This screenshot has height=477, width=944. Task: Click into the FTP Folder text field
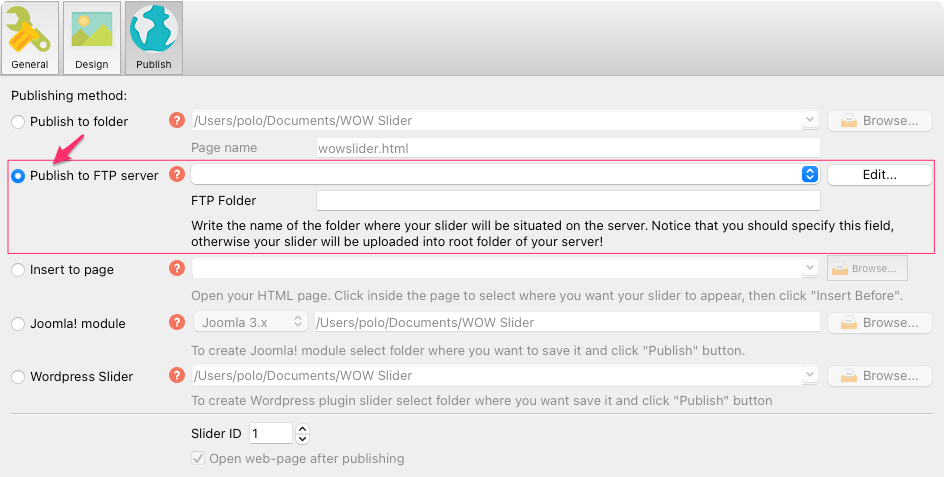pos(567,201)
